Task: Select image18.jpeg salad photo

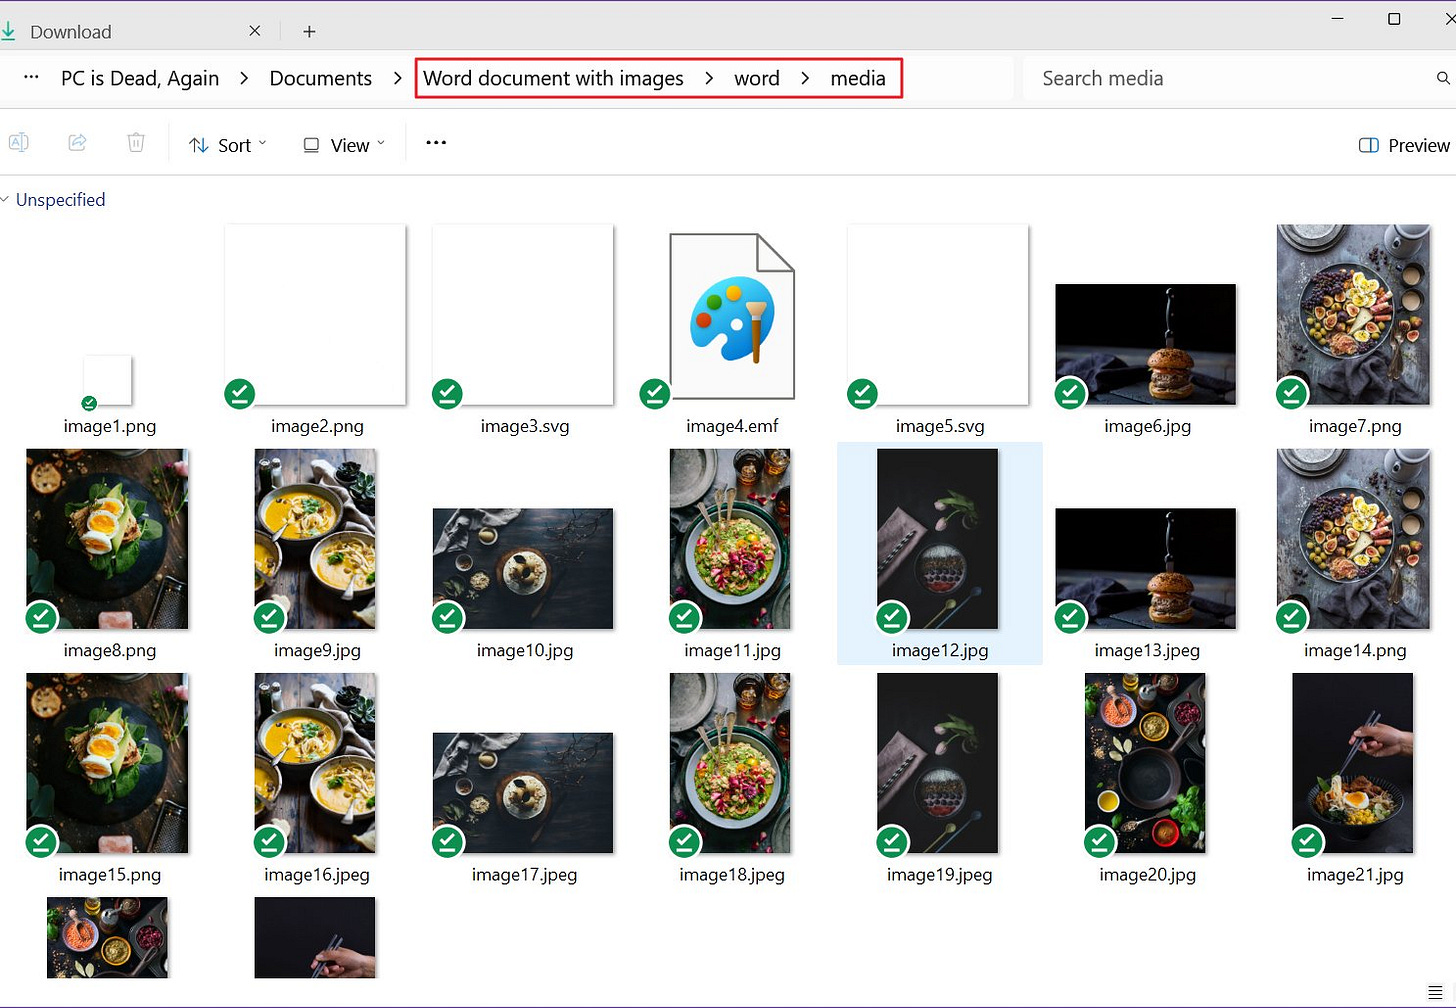Action: point(730,763)
